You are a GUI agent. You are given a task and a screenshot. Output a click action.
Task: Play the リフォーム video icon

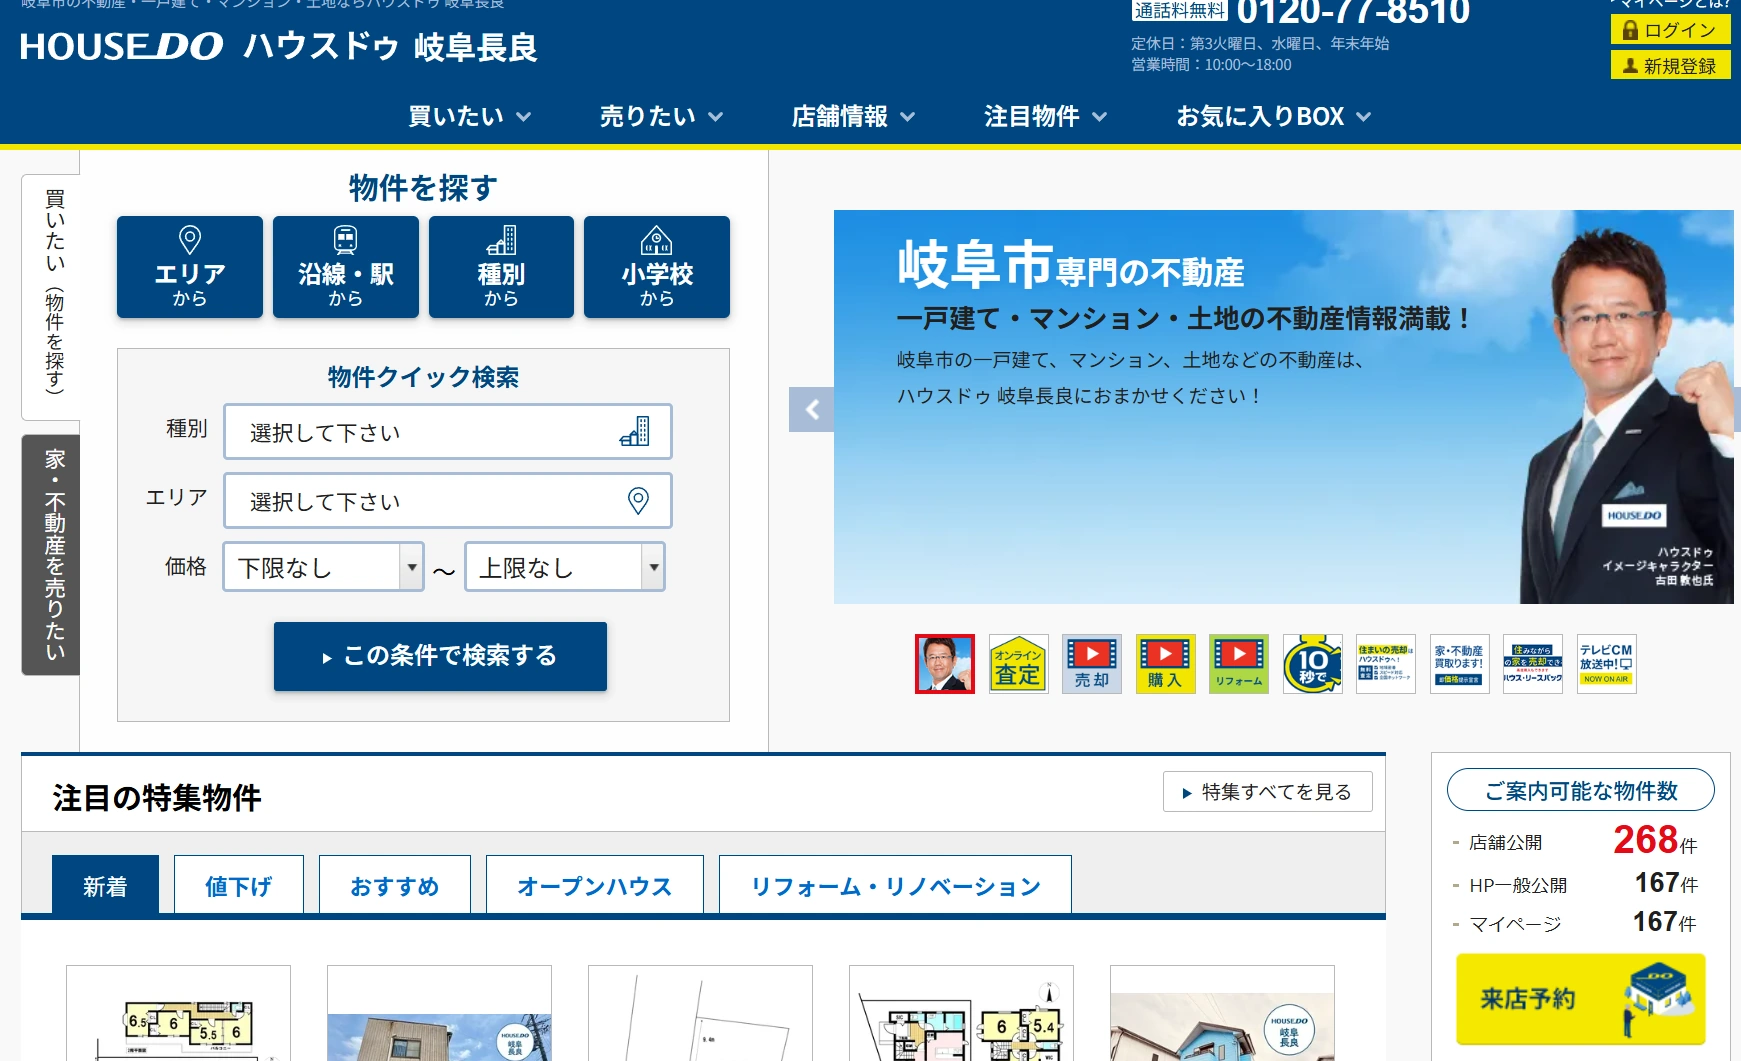point(1239,664)
